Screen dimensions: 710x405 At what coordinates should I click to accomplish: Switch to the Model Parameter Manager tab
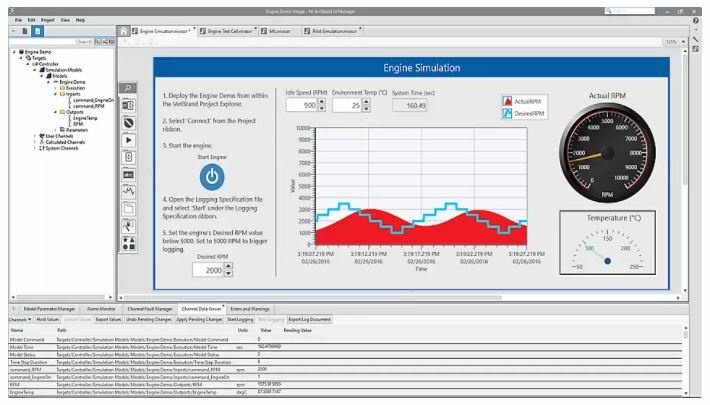[49, 309]
